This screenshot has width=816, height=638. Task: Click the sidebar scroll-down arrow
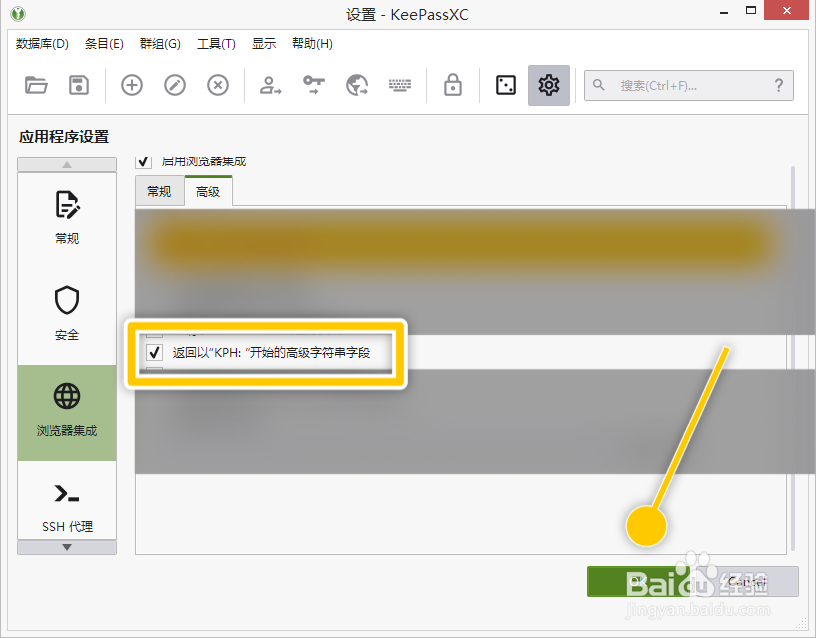click(67, 546)
